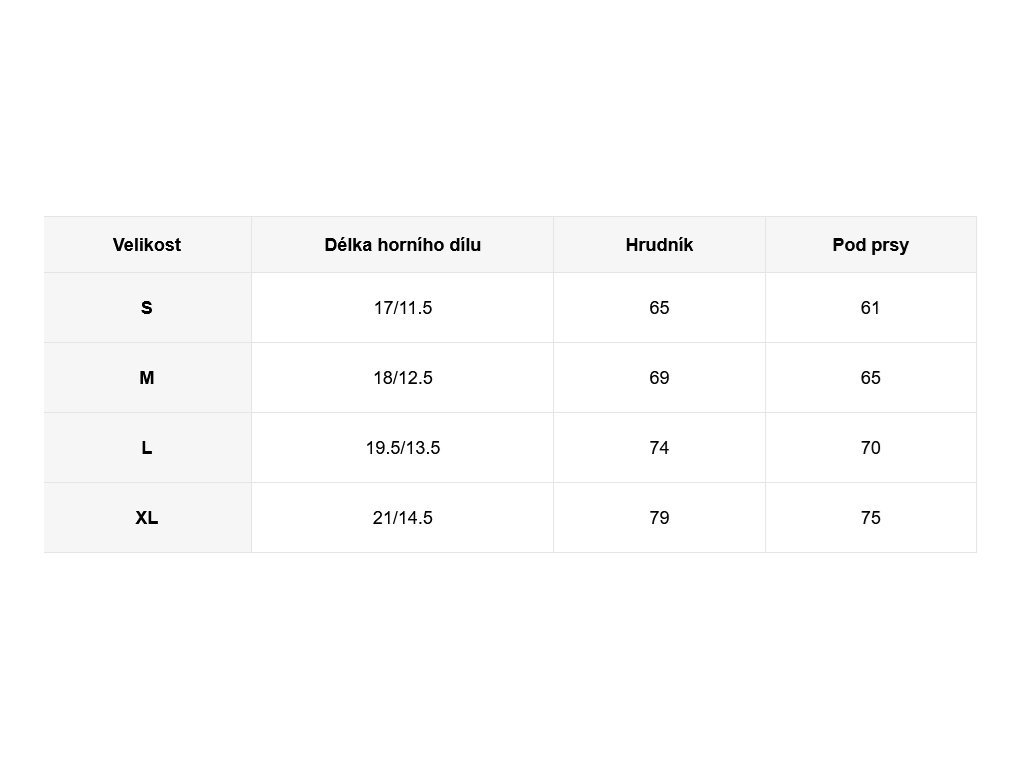Select the chest value 79
Image resolution: width=1024 pixels, height=768 pixels.
[x=659, y=517]
